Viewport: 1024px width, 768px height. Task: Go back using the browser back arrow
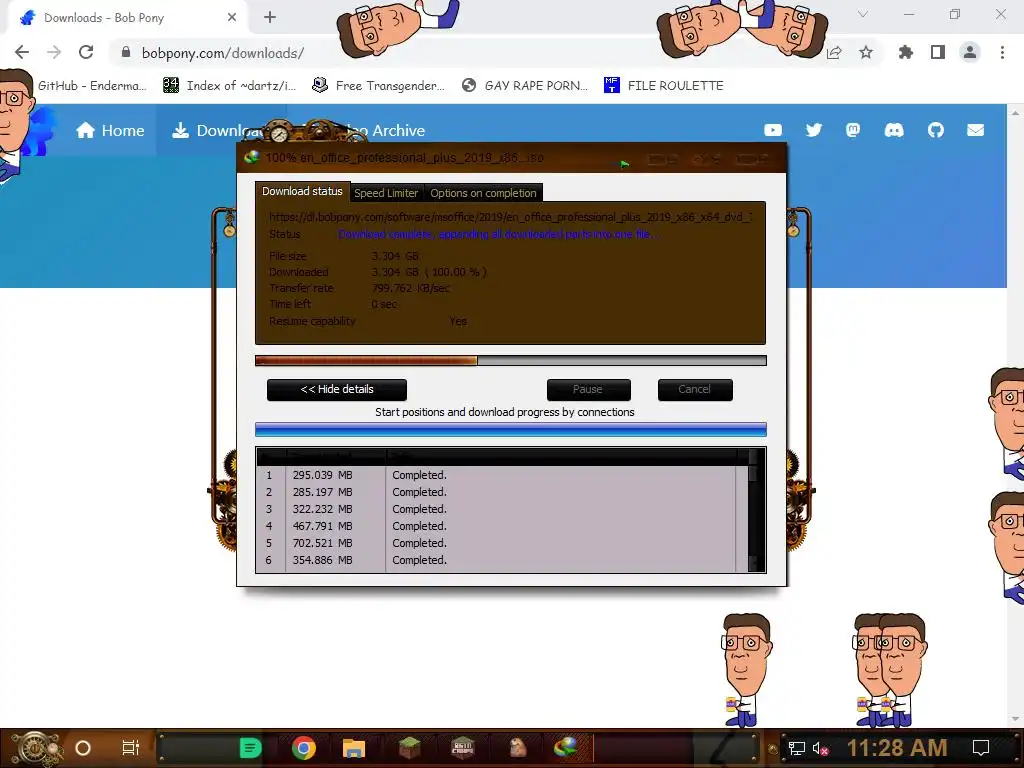22,52
